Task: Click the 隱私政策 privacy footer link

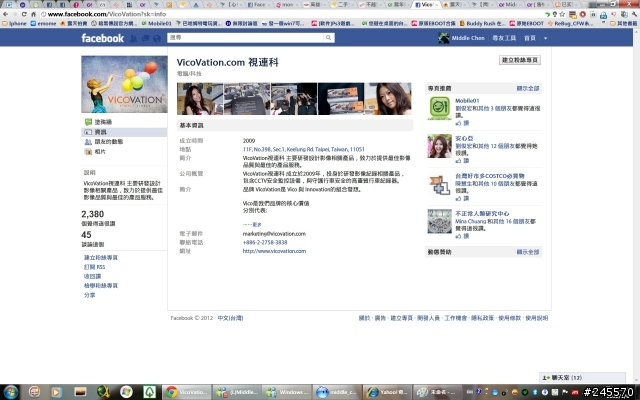Action: tap(482, 318)
